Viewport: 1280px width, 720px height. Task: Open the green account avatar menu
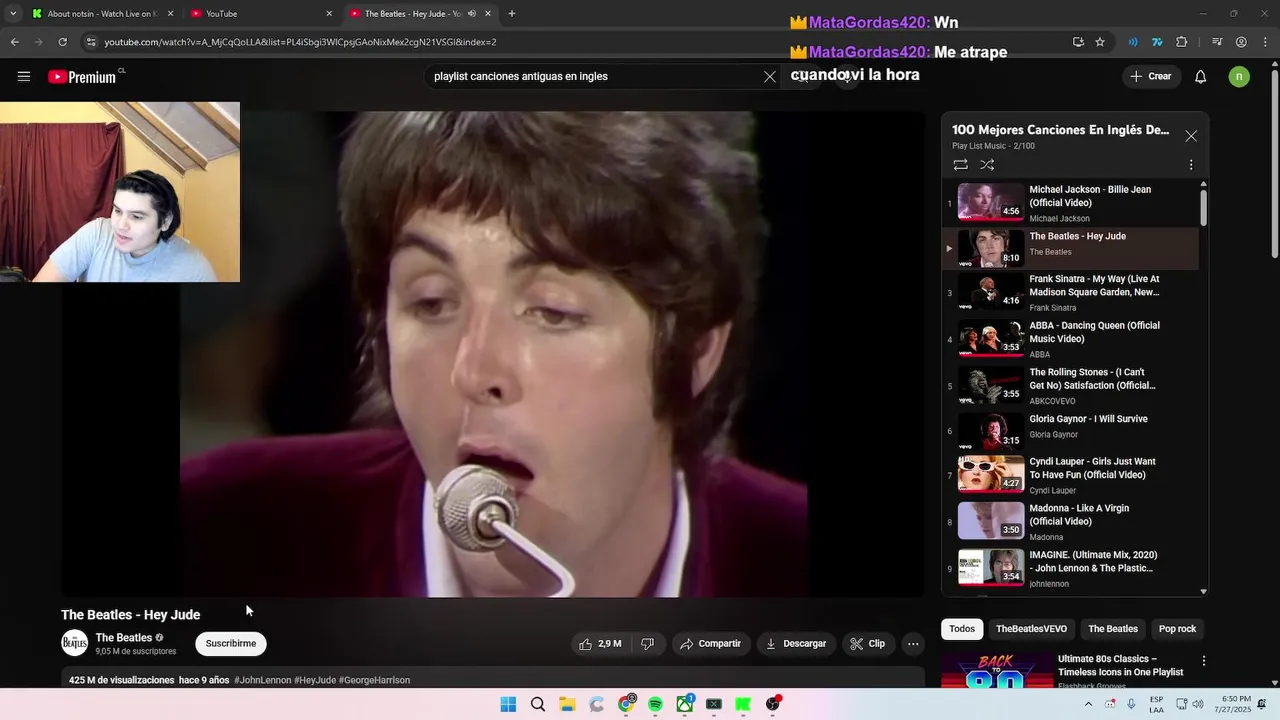pyautogui.click(x=1239, y=76)
